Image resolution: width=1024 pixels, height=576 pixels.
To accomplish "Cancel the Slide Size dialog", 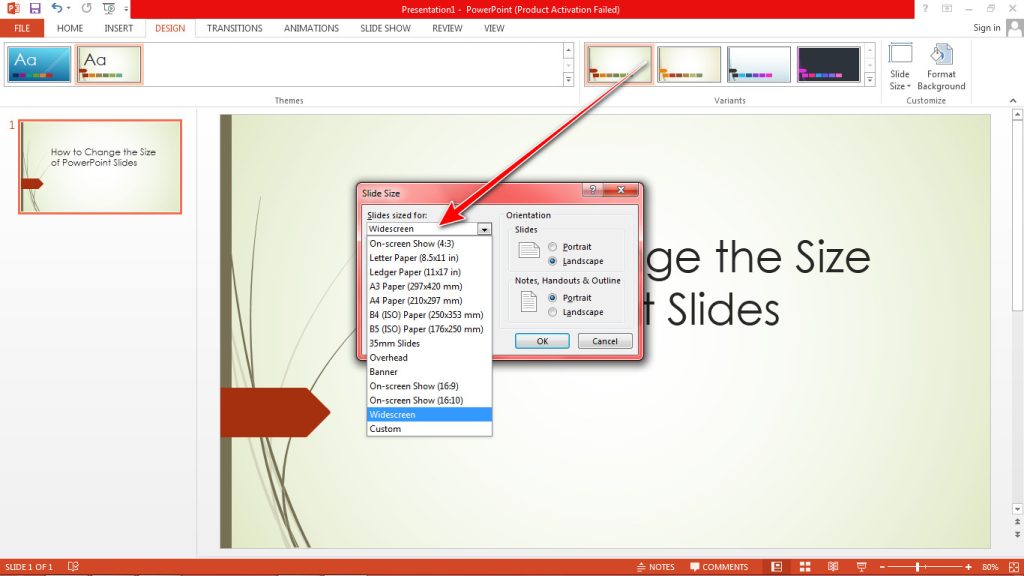I will [x=604, y=340].
